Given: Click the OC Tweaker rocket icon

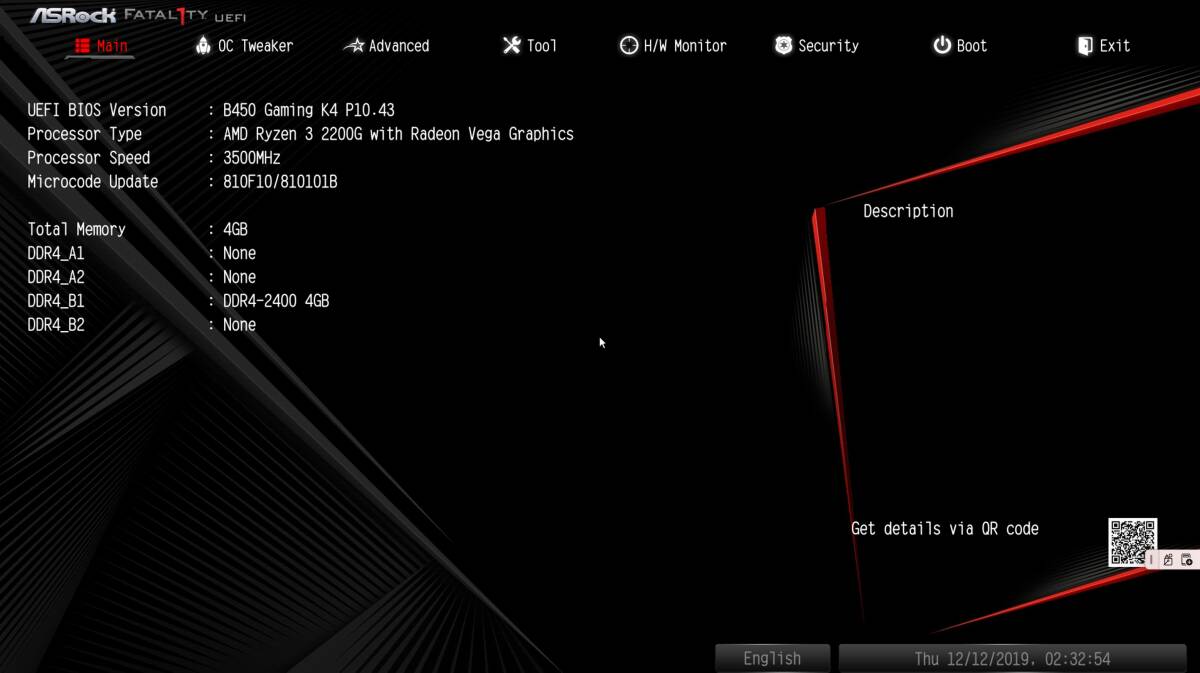Looking at the screenshot, I should point(203,46).
